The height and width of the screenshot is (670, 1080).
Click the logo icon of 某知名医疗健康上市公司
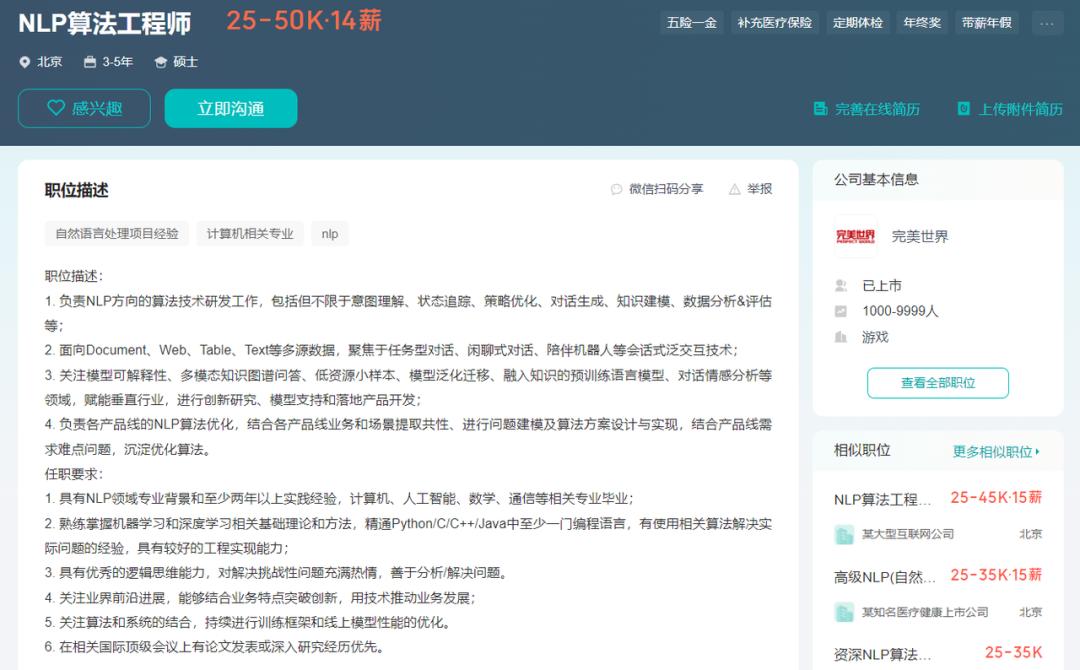coord(844,612)
